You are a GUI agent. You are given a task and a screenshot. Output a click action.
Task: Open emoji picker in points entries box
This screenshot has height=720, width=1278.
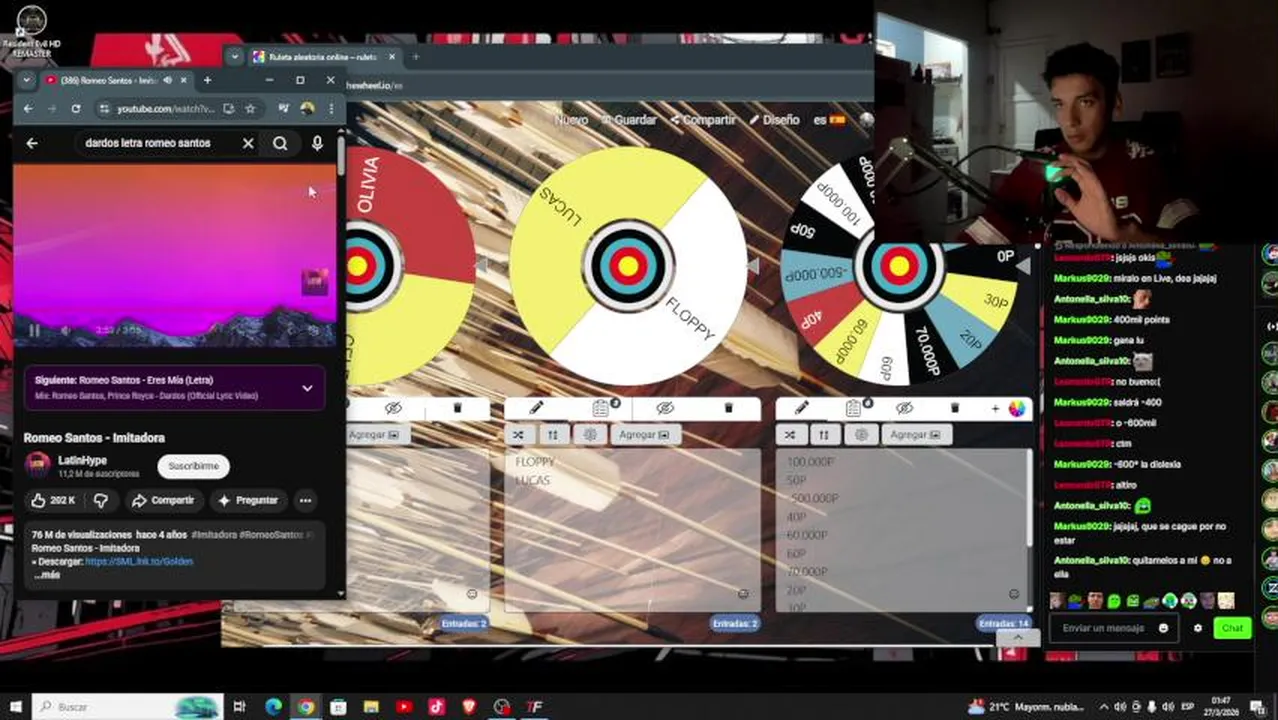(1014, 594)
